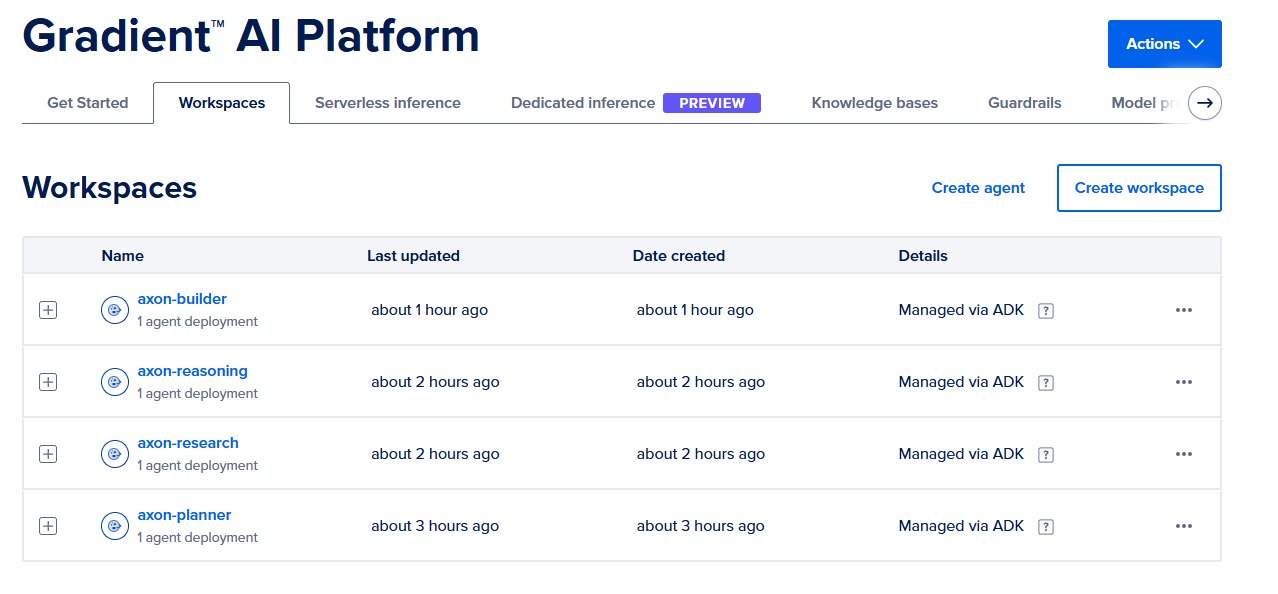Select the Workspaces tab
The image size is (1278, 594).
222,103
